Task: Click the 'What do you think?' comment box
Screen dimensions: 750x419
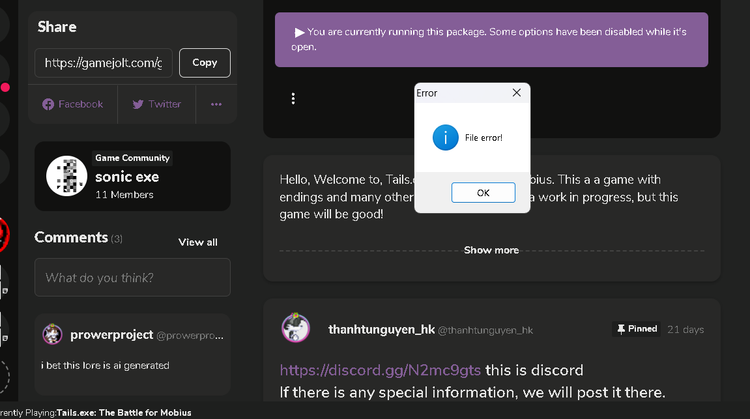Action: point(132,277)
